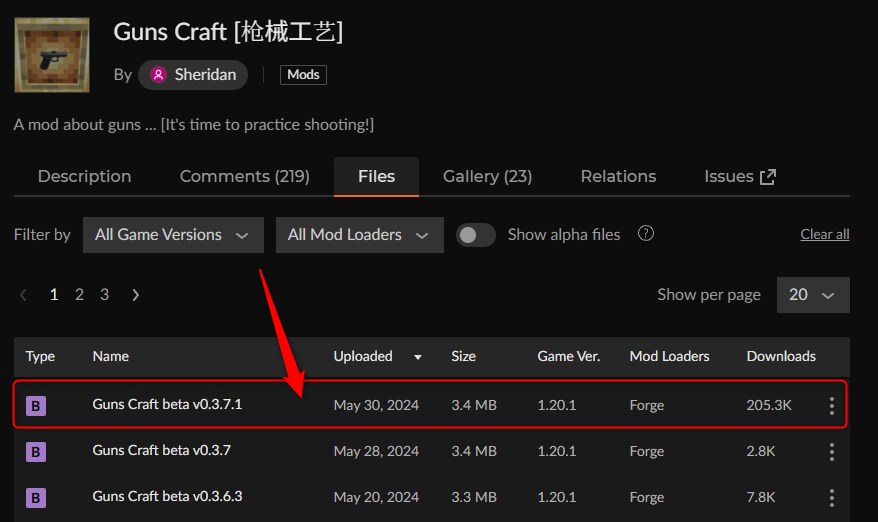This screenshot has height=522, width=878.
Task: Expand the All Mod Loaders dropdown
Action: pos(359,235)
